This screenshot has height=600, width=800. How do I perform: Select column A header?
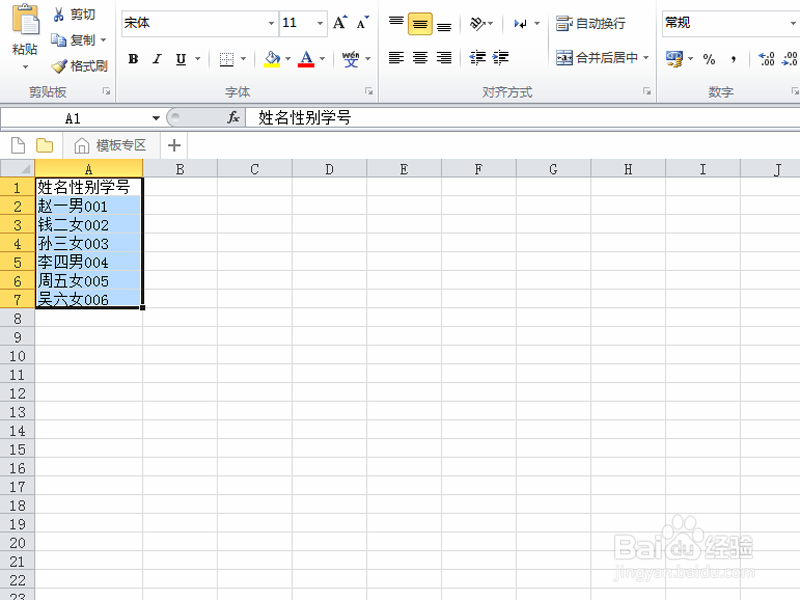coord(89,168)
